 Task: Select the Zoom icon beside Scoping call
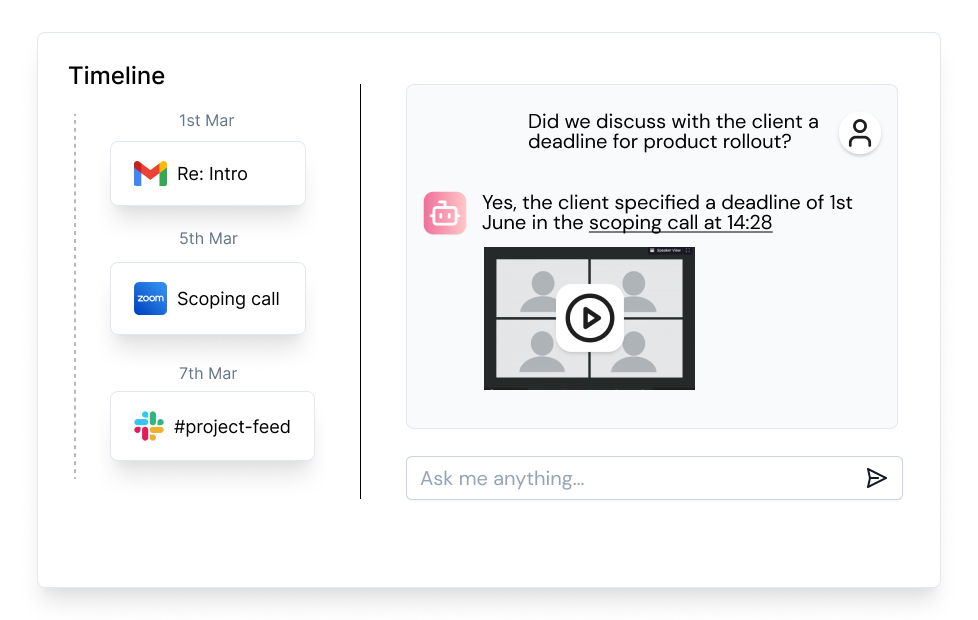tap(149, 298)
